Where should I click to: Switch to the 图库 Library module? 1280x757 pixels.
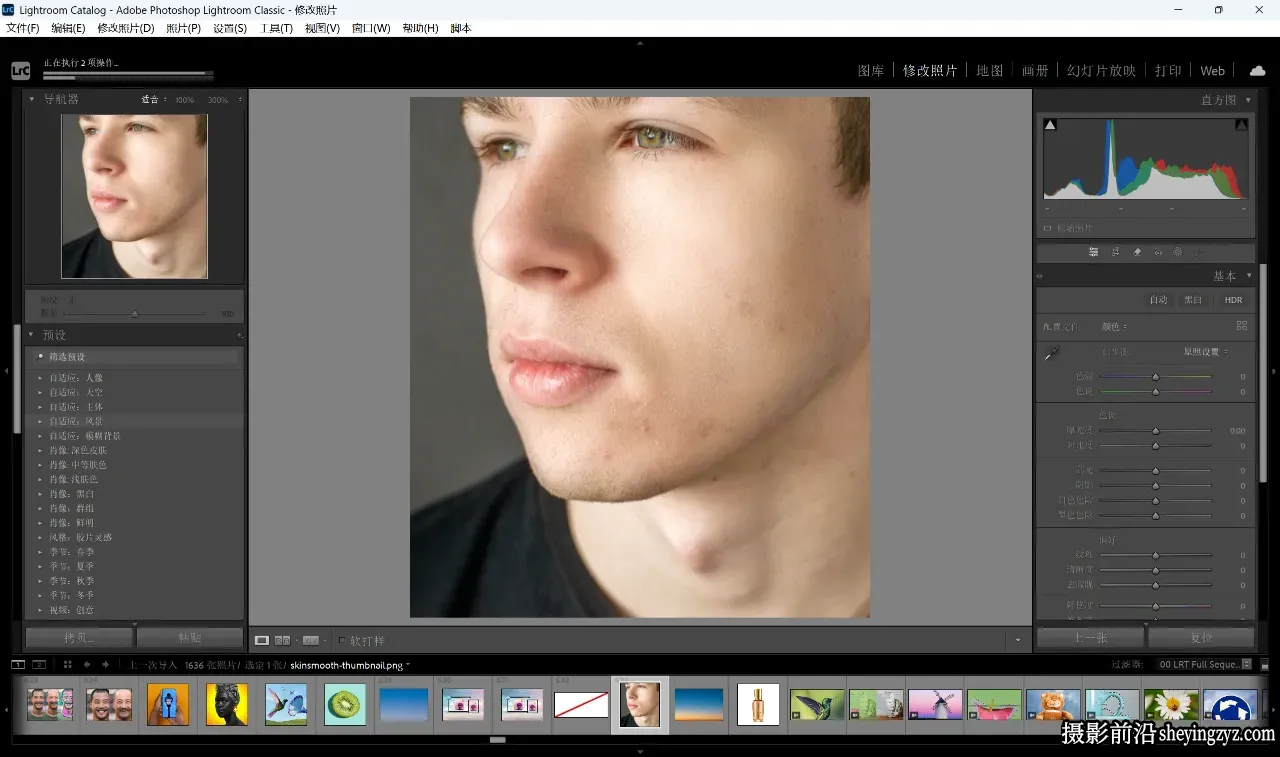point(871,71)
